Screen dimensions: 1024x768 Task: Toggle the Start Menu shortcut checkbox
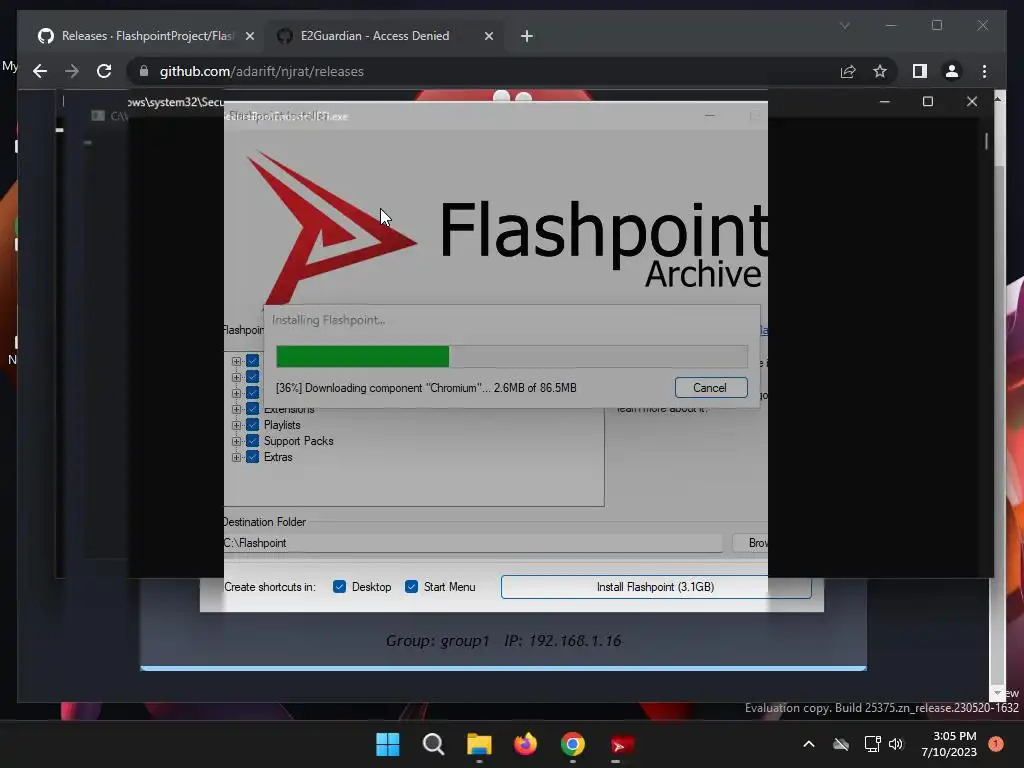[x=411, y=586]
